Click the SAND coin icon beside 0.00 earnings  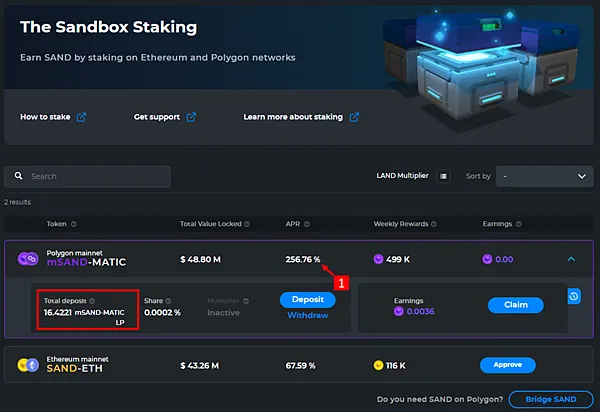(487, 259)
